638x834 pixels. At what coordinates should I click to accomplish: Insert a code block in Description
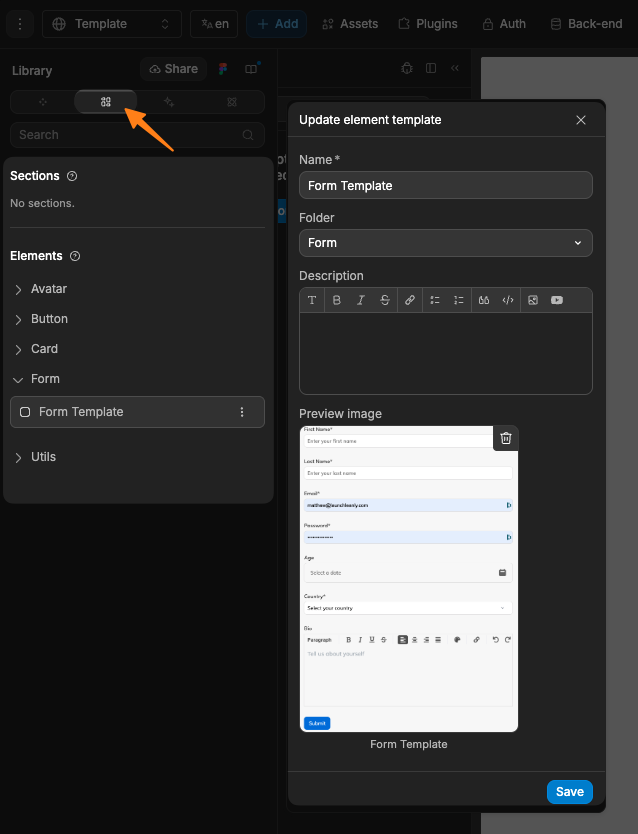coord(508,299)
